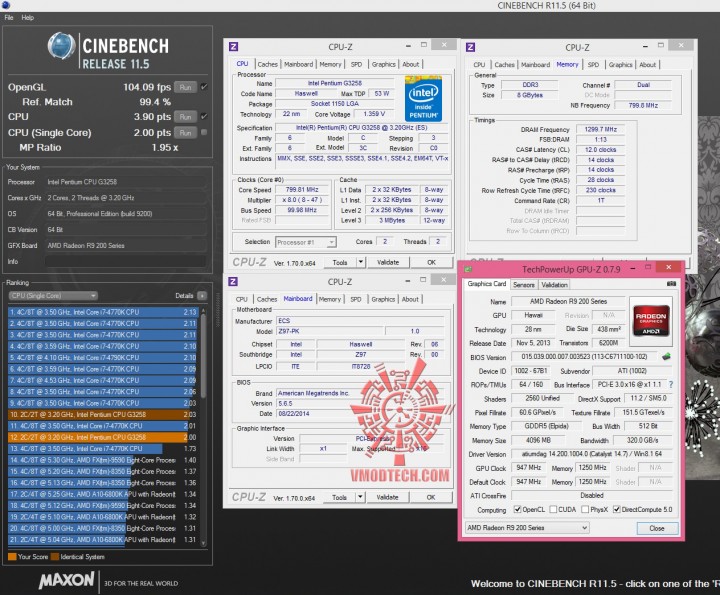Viewport: 720px width, 595px height.
Task: Open the Cinebench File menu
Action: tap(9, 17)
